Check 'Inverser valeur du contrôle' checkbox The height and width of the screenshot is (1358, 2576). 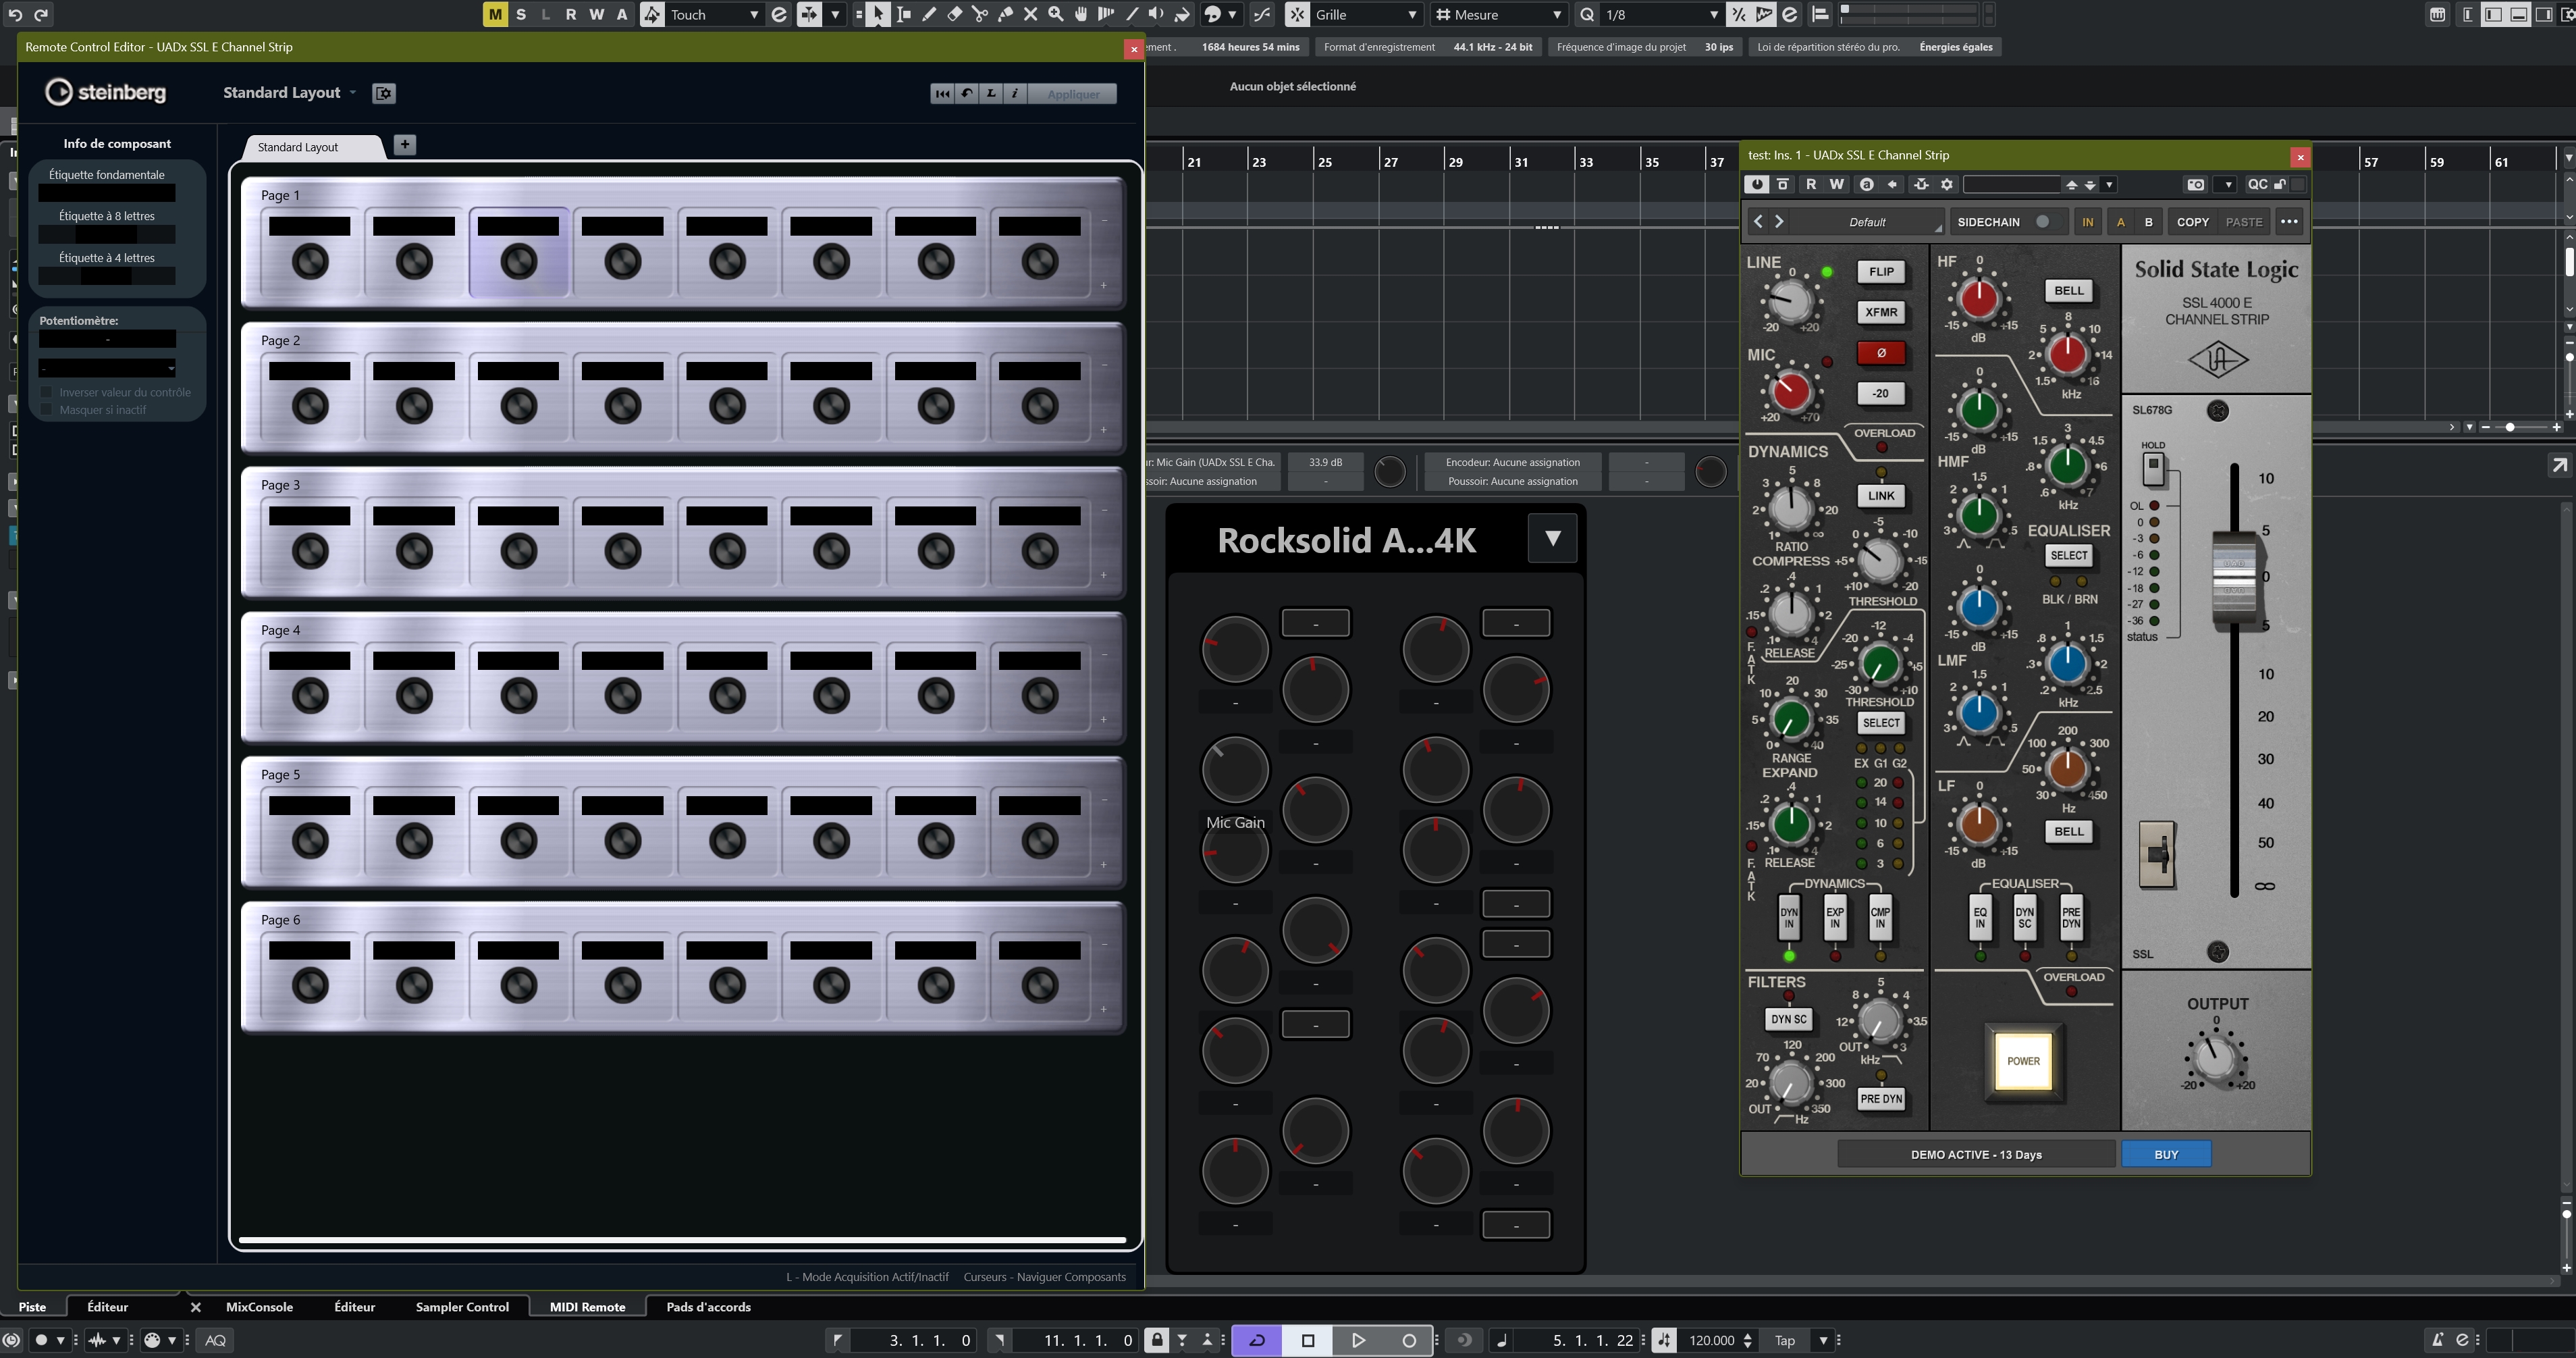46,392
